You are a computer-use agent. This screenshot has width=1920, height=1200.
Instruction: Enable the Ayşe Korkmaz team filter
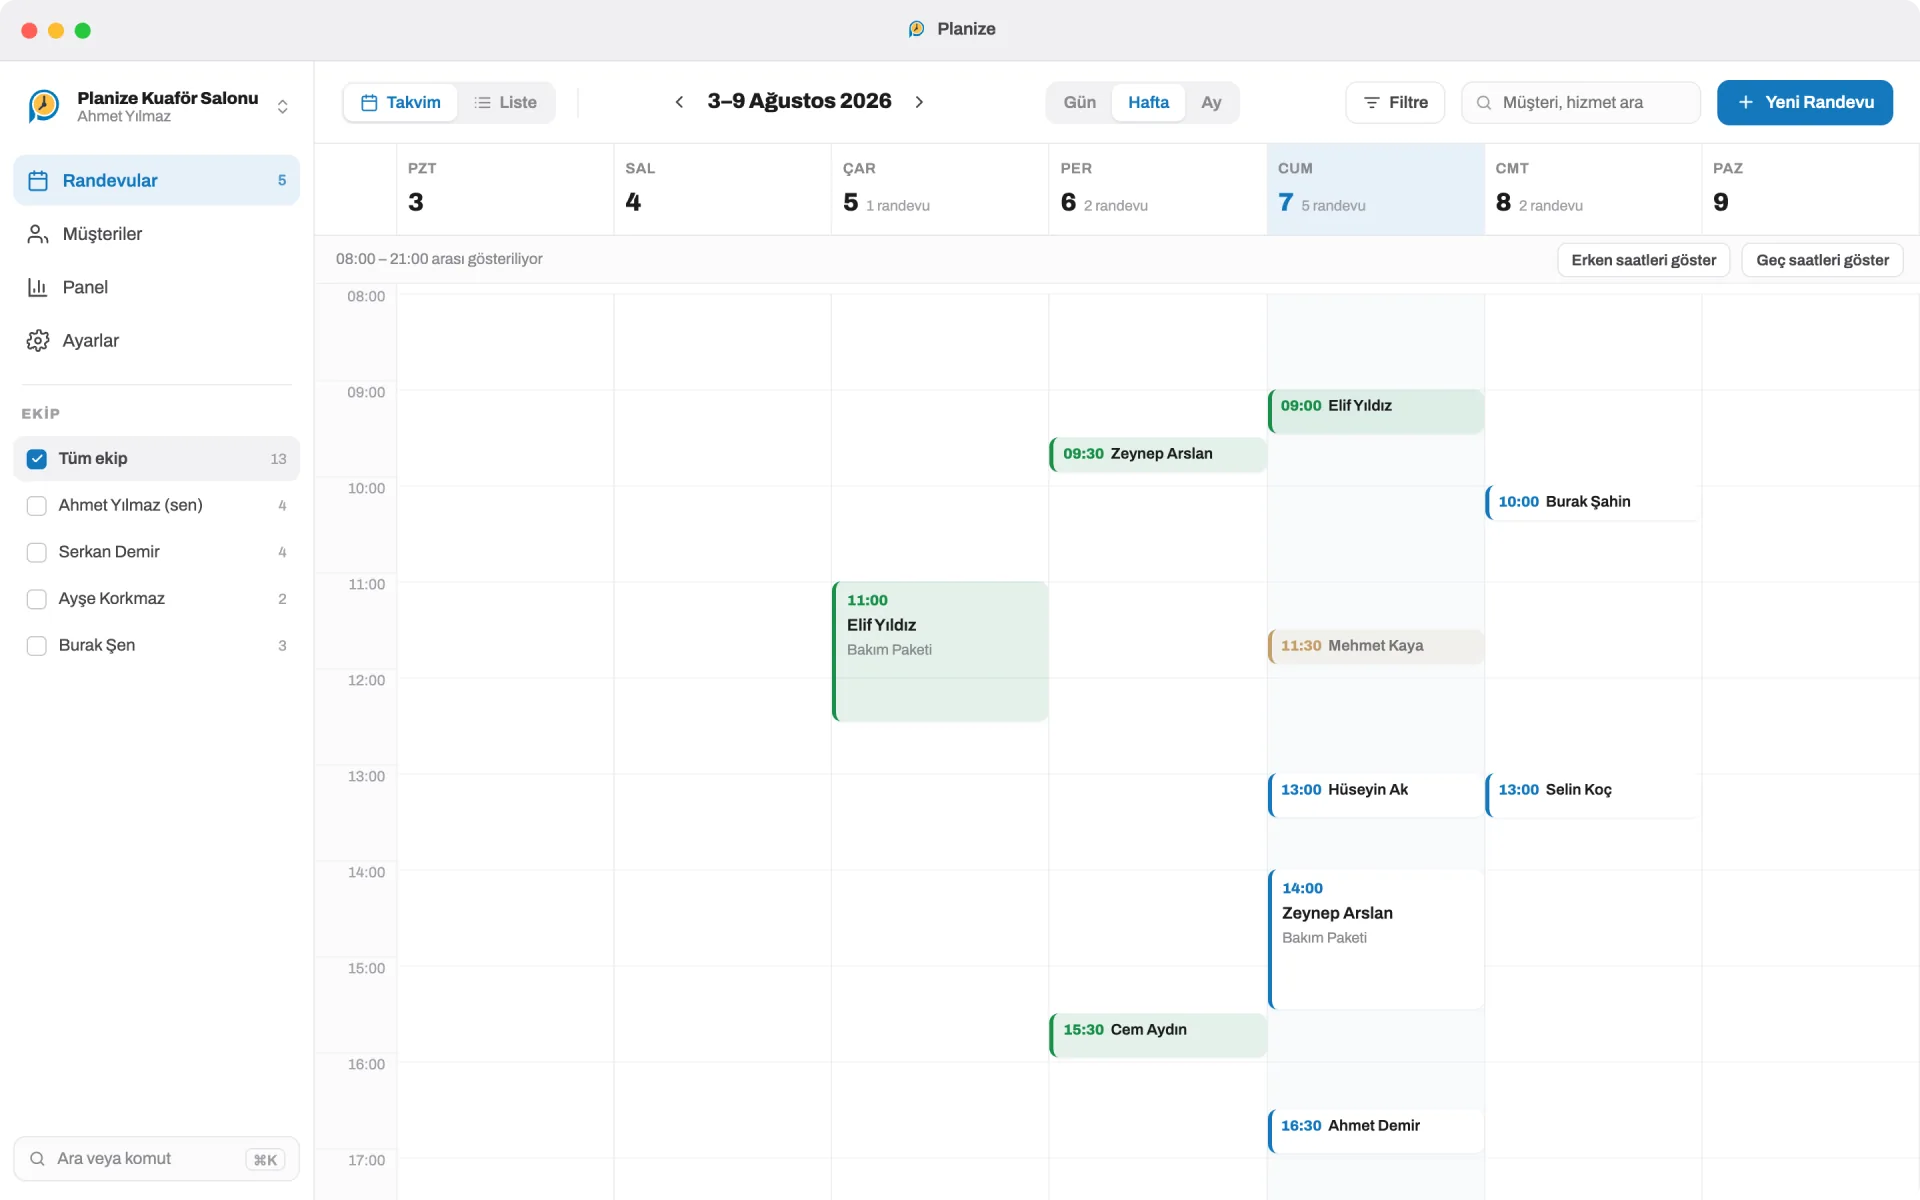[37, 599]
